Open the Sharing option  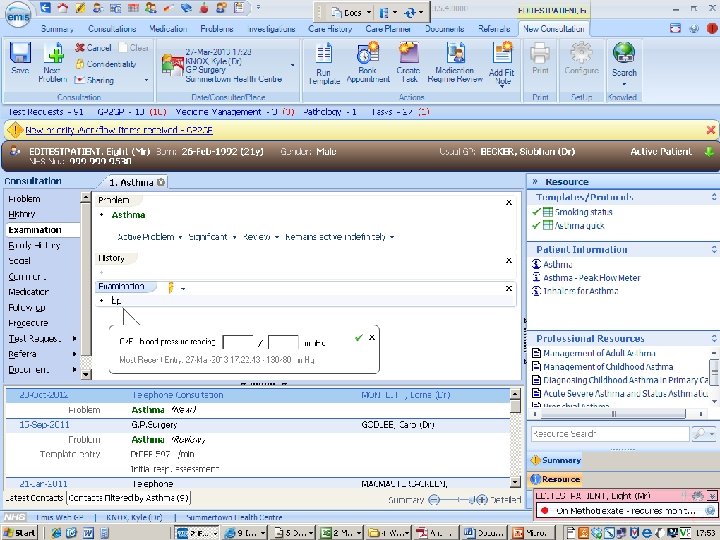(x=94, y=80)
